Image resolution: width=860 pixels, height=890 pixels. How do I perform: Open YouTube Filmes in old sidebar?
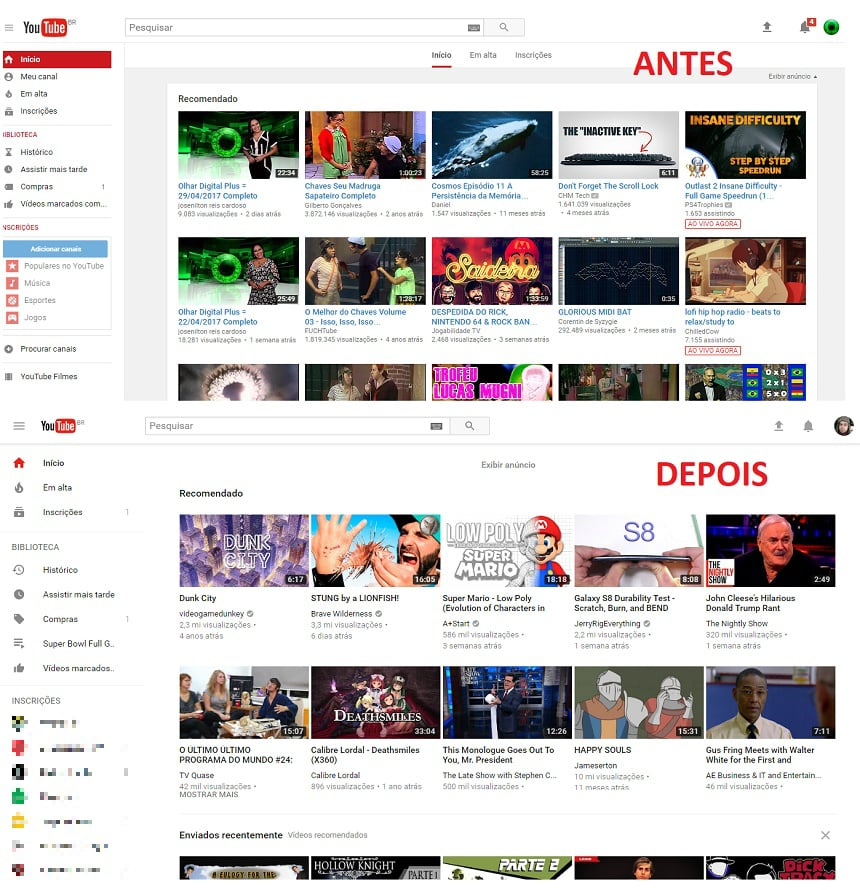pos(49,376)
